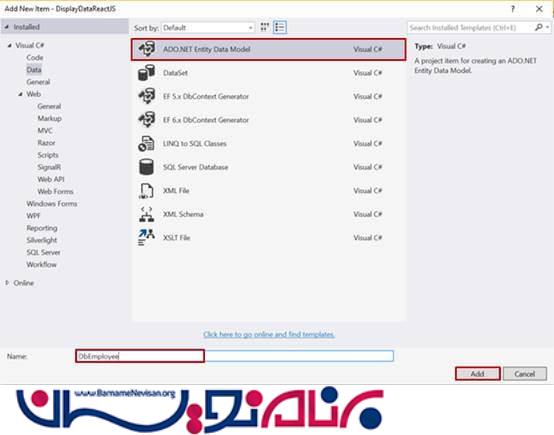554x435 pixels.
Task: Select the Web Forms category
Action: pyautogui.click(x=55, y=192)
